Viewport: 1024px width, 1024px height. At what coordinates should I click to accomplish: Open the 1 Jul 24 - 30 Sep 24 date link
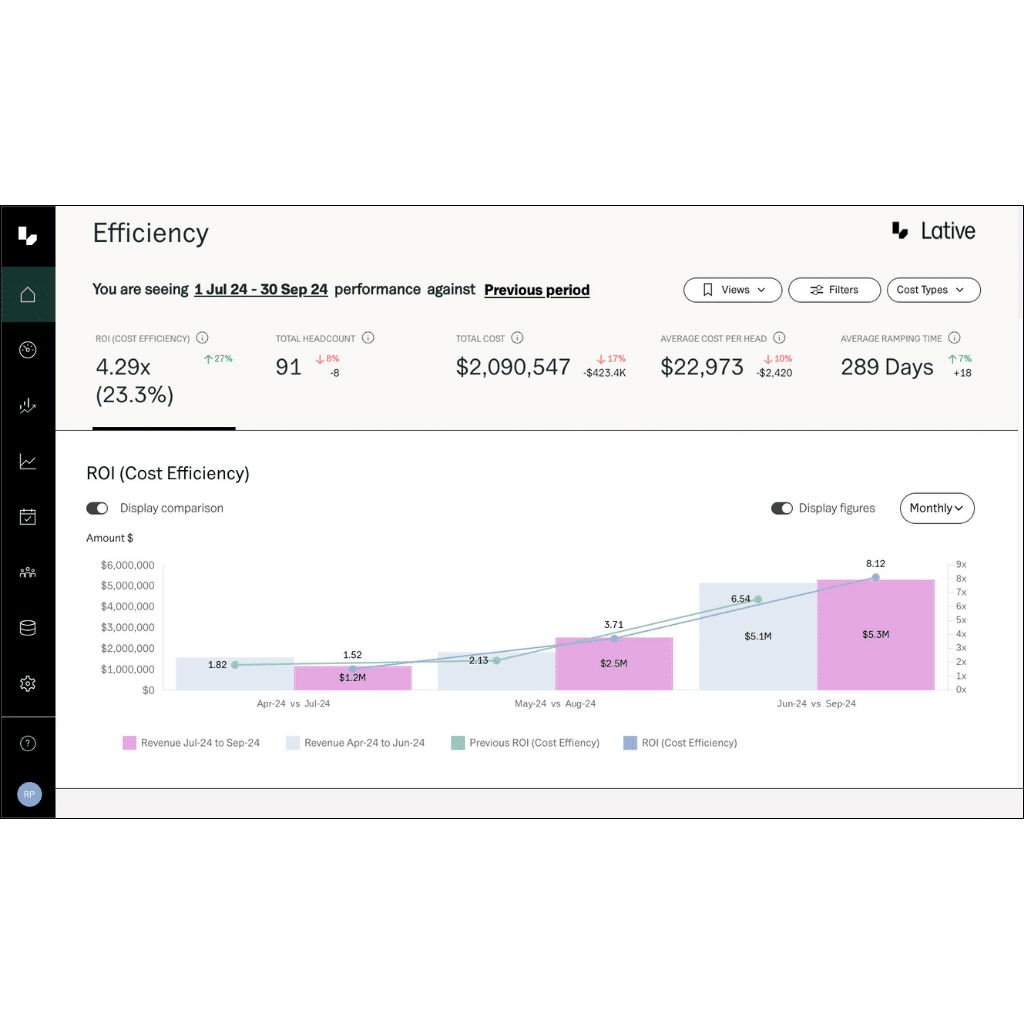pyautogui.click(x=260, y=289)
